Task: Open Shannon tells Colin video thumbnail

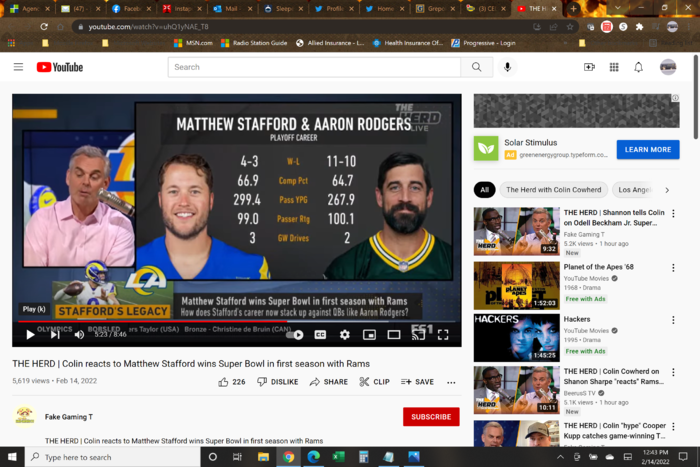Action: point(517,231)
